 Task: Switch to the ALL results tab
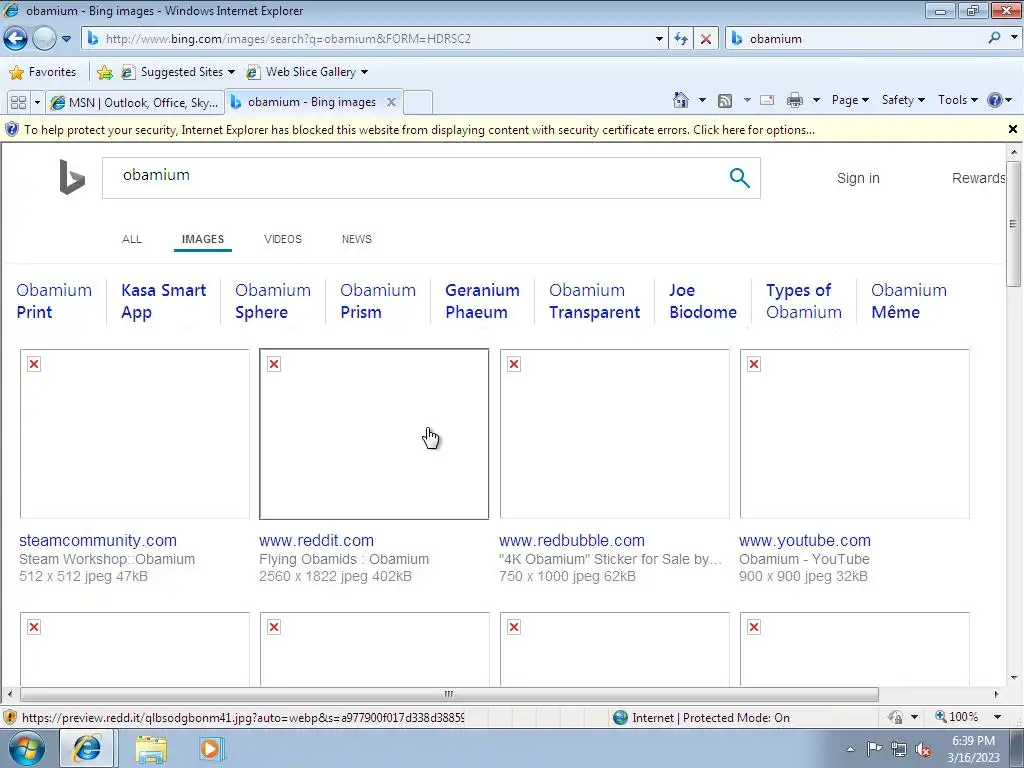click(132, 239)
